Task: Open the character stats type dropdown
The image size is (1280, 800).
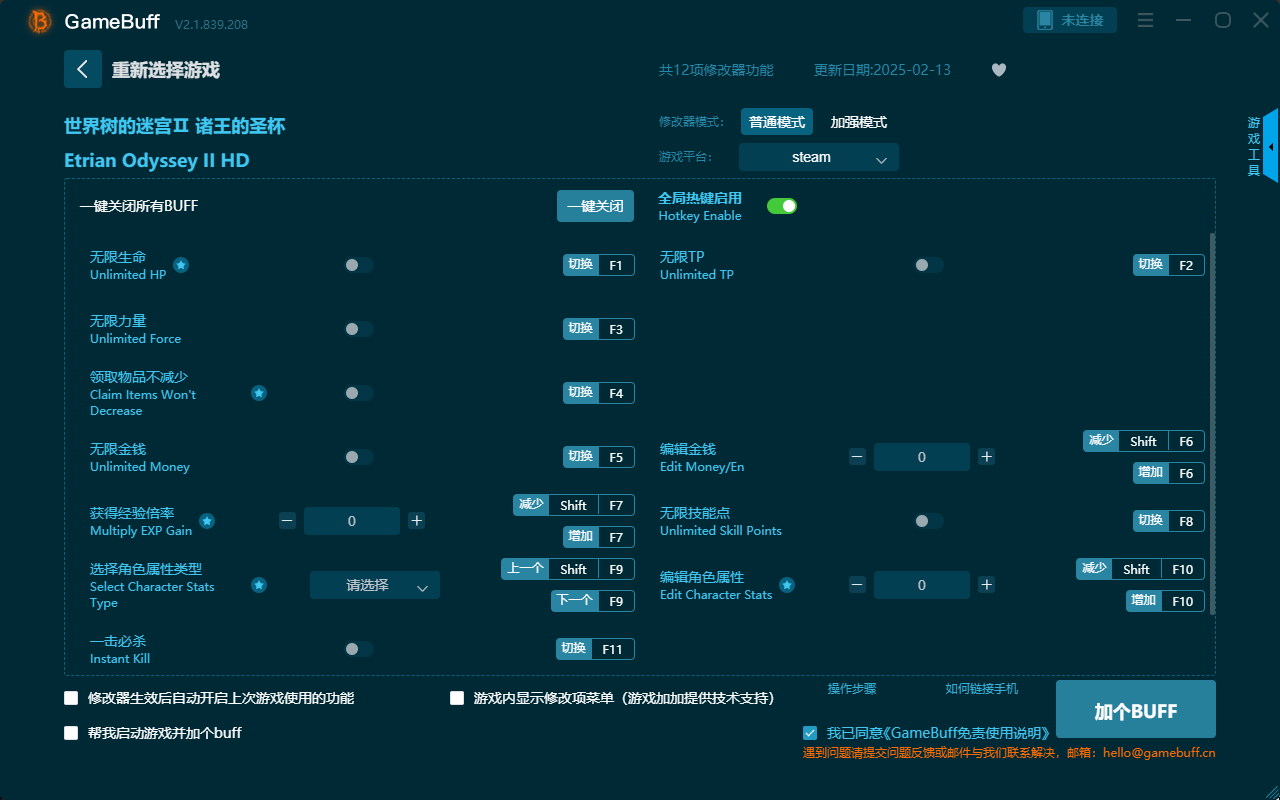Action: click(x=375, y=585)
